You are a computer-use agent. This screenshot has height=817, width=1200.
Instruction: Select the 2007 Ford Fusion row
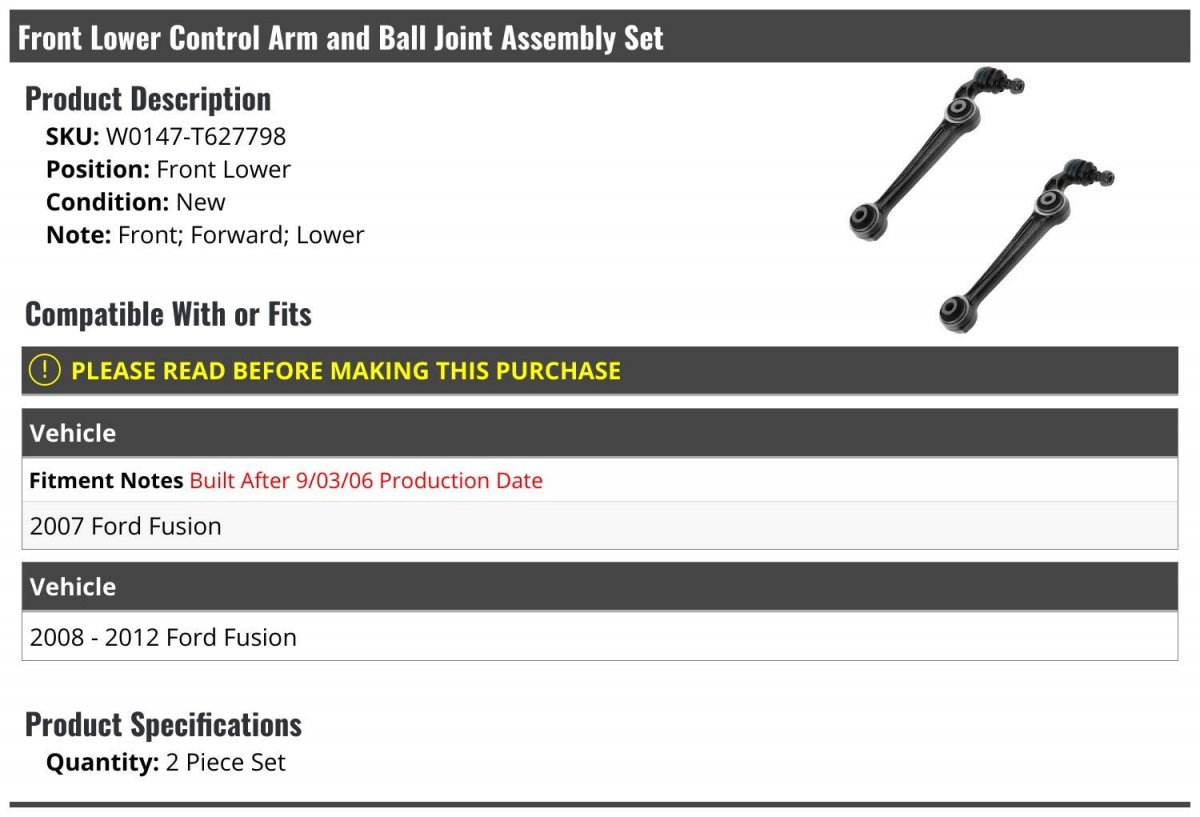[126, 526]
